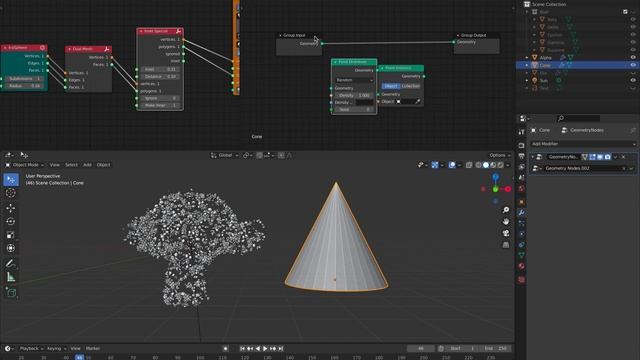Click the X axis on navigation gizmo
The width and height of the screenshot is (640, 360).
pos(508,189)
